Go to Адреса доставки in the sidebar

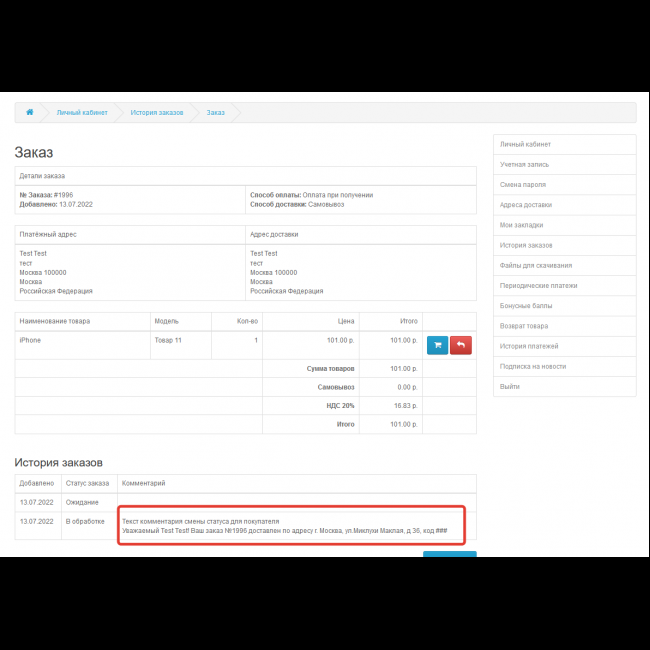pyautogui.click(x=525, y=205)
